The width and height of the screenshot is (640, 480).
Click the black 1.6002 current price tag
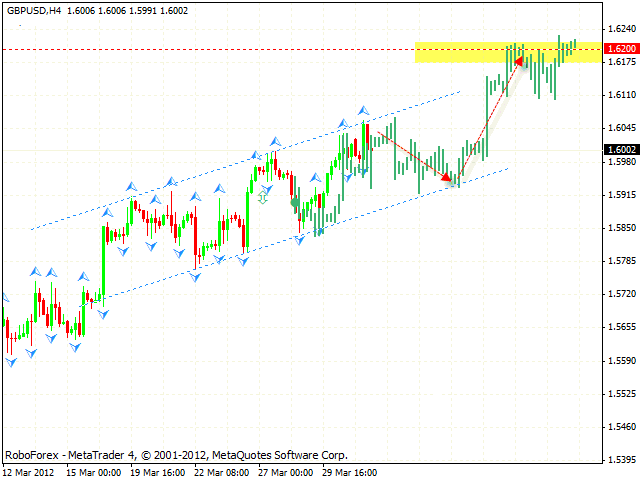(619, 150)
